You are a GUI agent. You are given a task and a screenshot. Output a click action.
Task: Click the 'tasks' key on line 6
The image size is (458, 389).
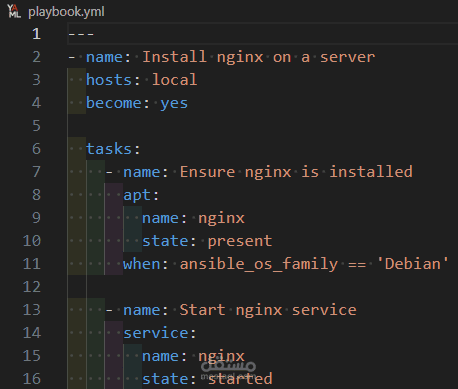(109, 149)
